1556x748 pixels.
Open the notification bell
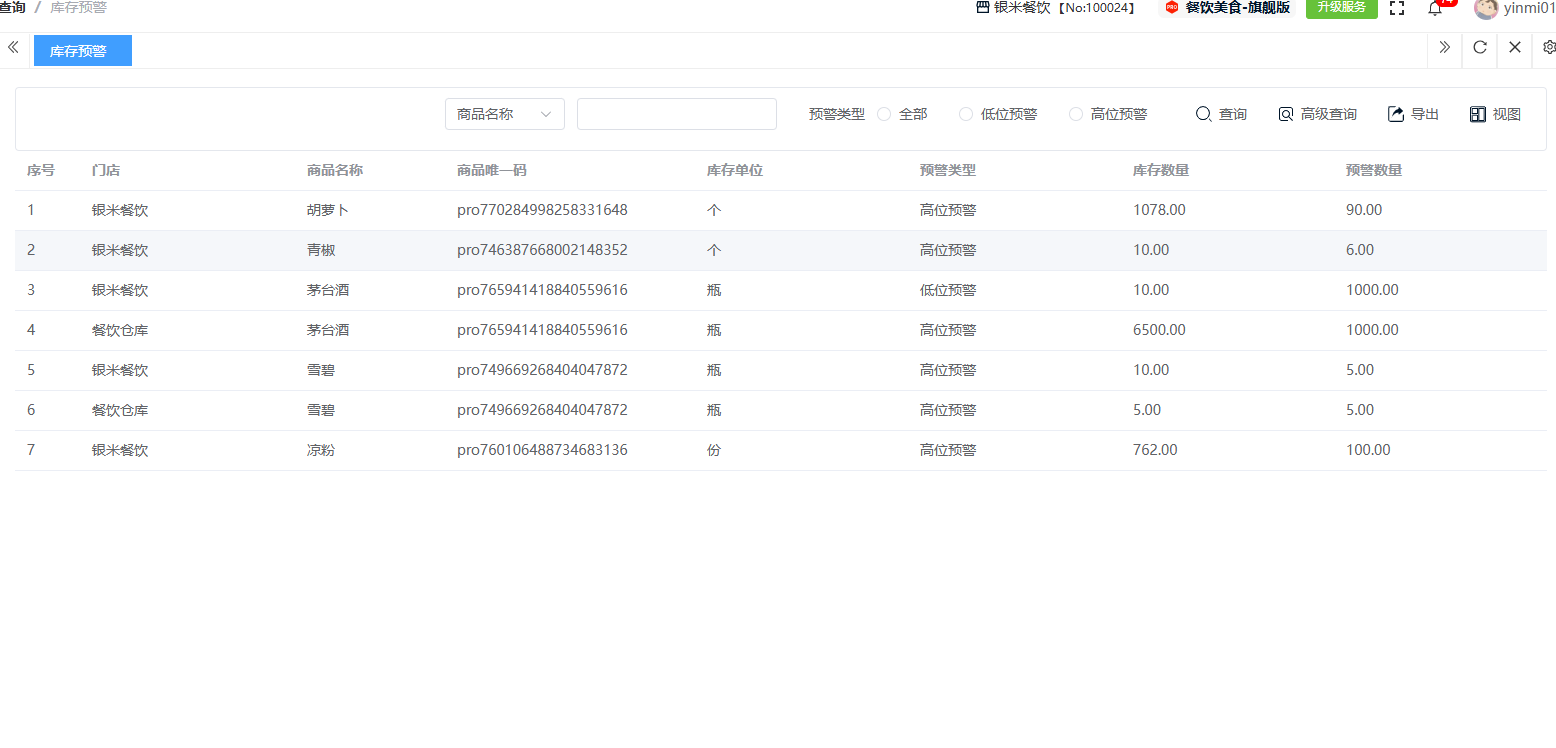pos(1435,9)
